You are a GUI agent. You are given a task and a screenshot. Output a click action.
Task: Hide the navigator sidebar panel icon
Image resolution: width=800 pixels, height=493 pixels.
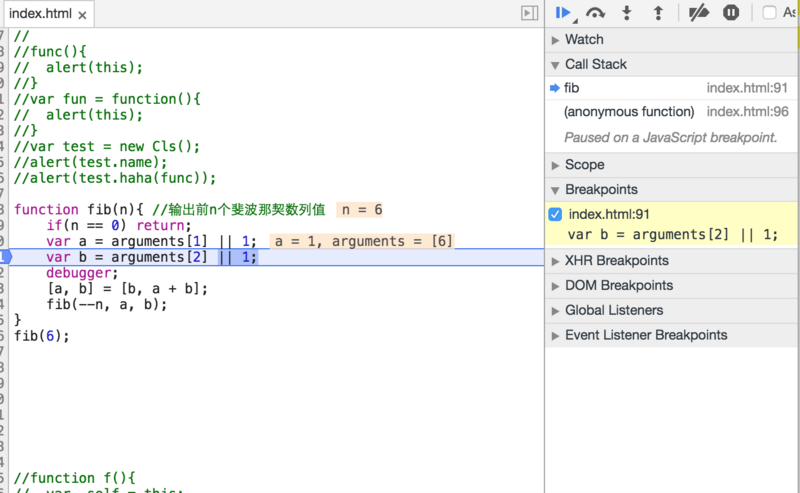529,13
